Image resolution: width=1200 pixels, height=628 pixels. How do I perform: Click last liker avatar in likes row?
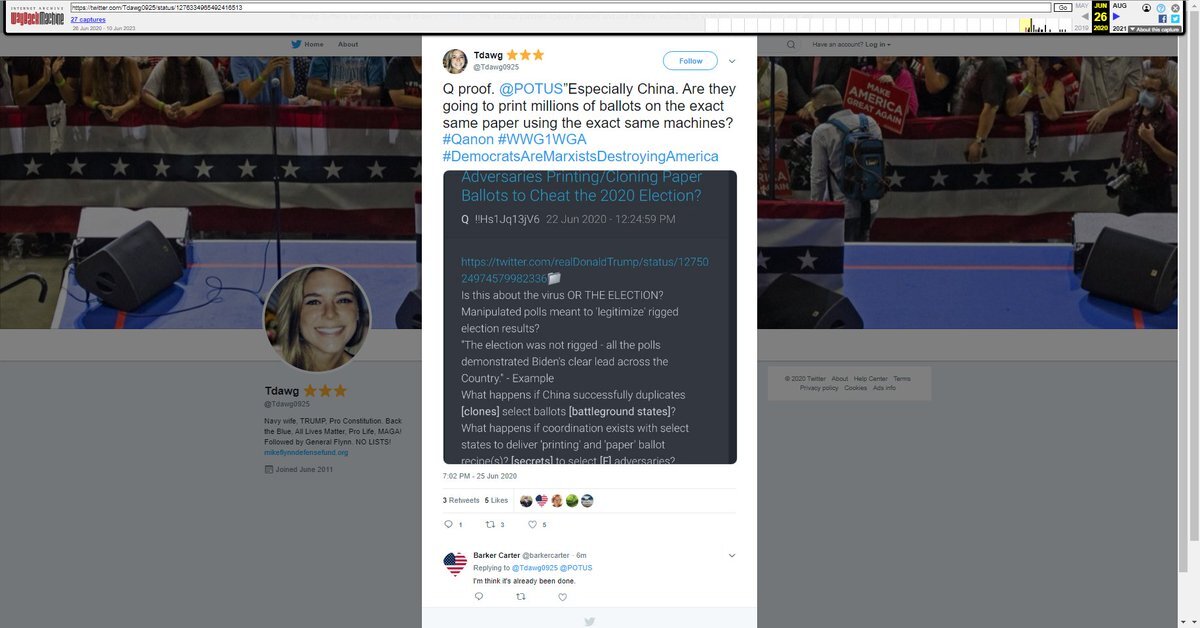pos(587,501)
